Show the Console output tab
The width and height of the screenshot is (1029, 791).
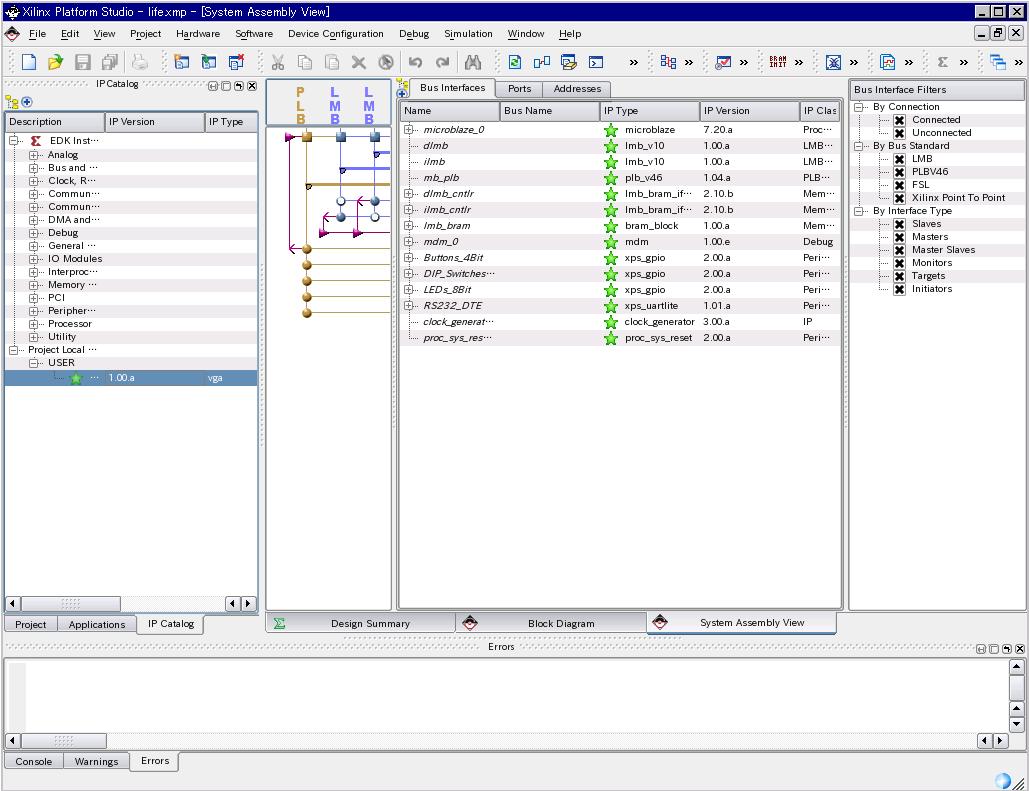[x=33, y=761]
